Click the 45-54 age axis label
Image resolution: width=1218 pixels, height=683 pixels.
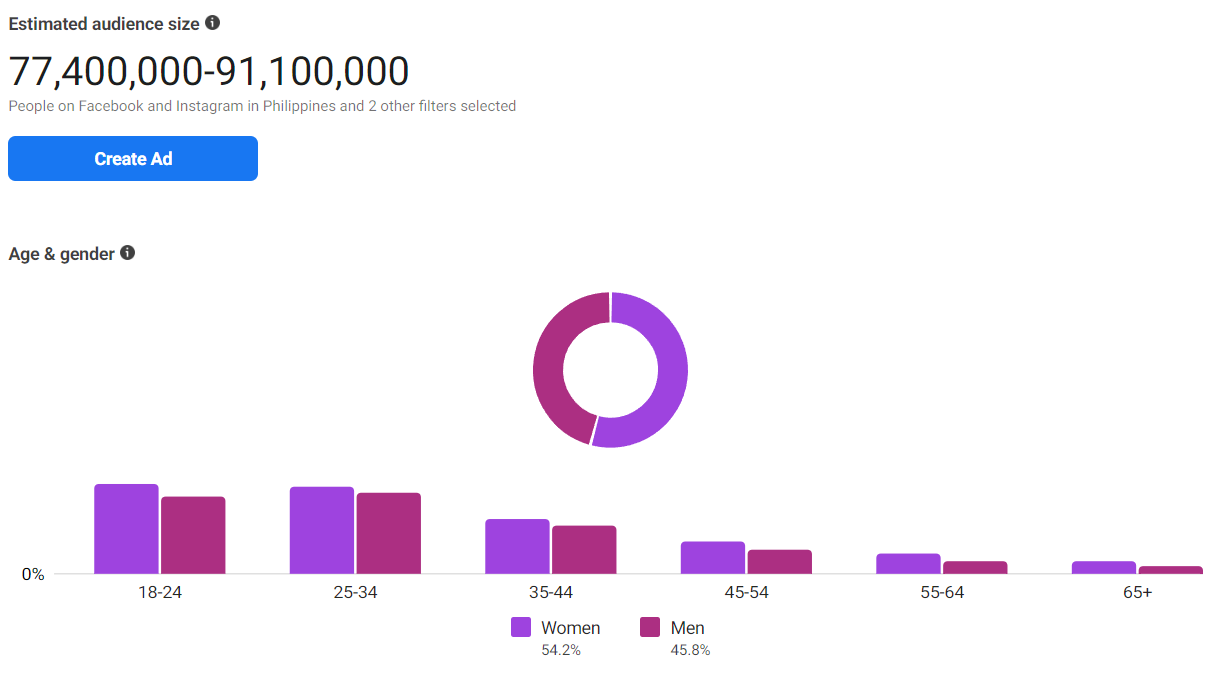tap(746, 592)
